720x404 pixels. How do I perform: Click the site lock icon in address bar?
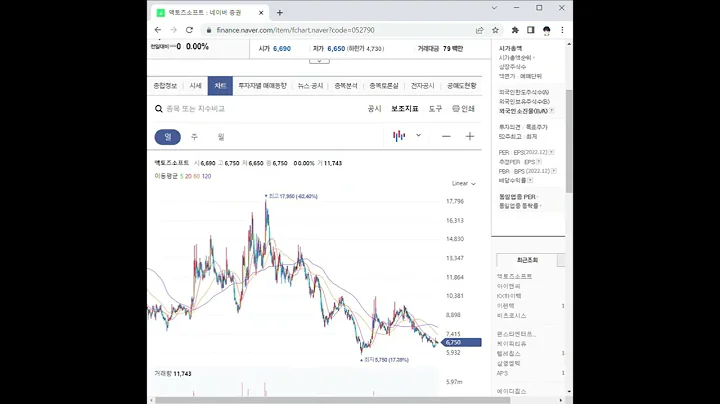[209, 30]
